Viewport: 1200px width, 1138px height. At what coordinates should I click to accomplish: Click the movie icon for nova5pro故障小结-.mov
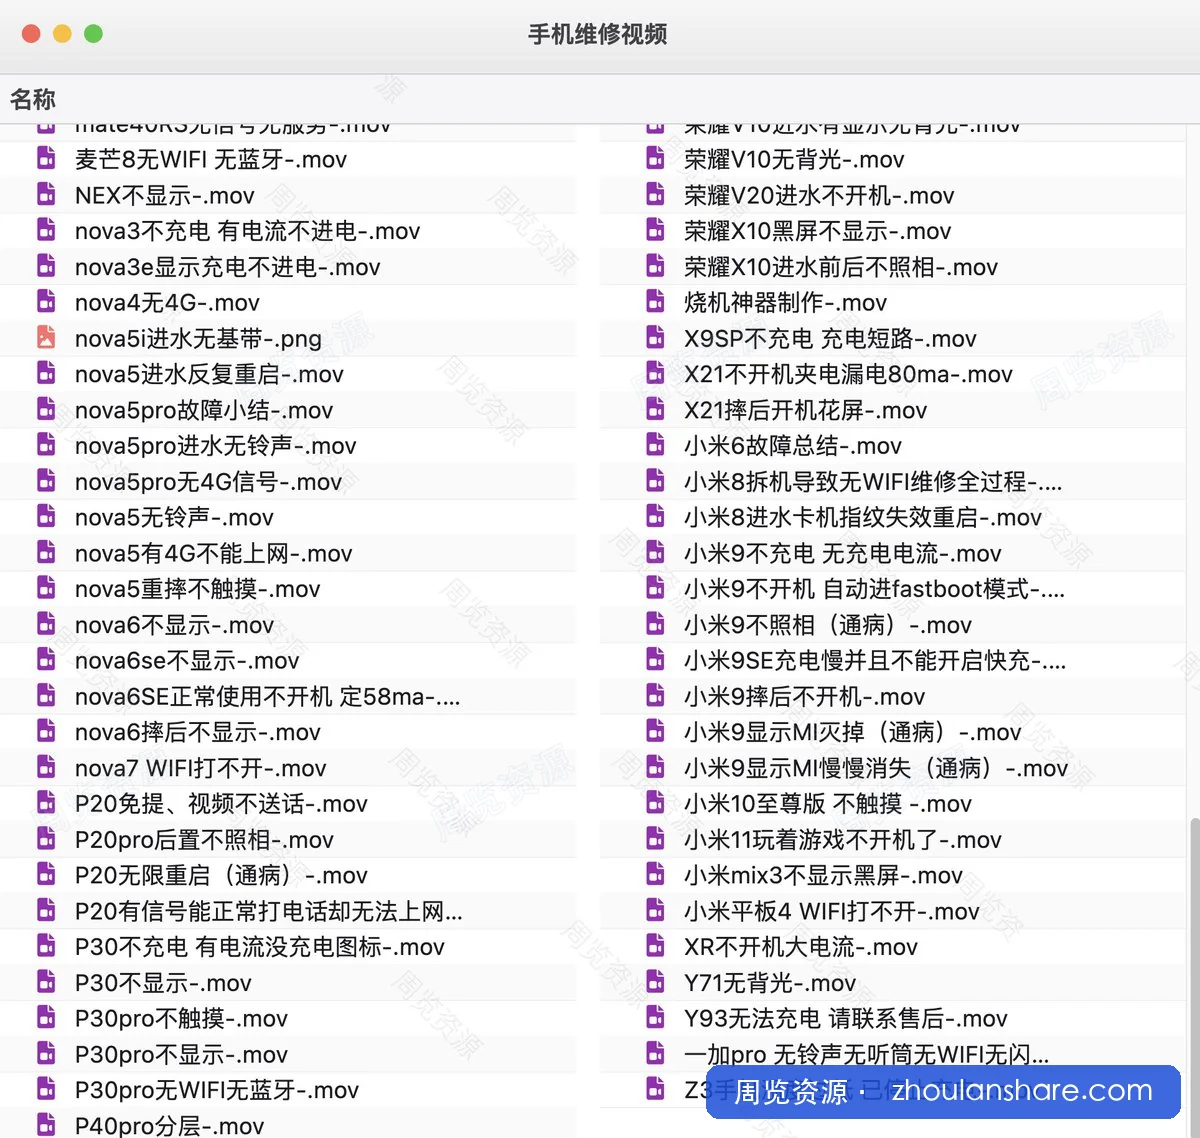[46, 409]
